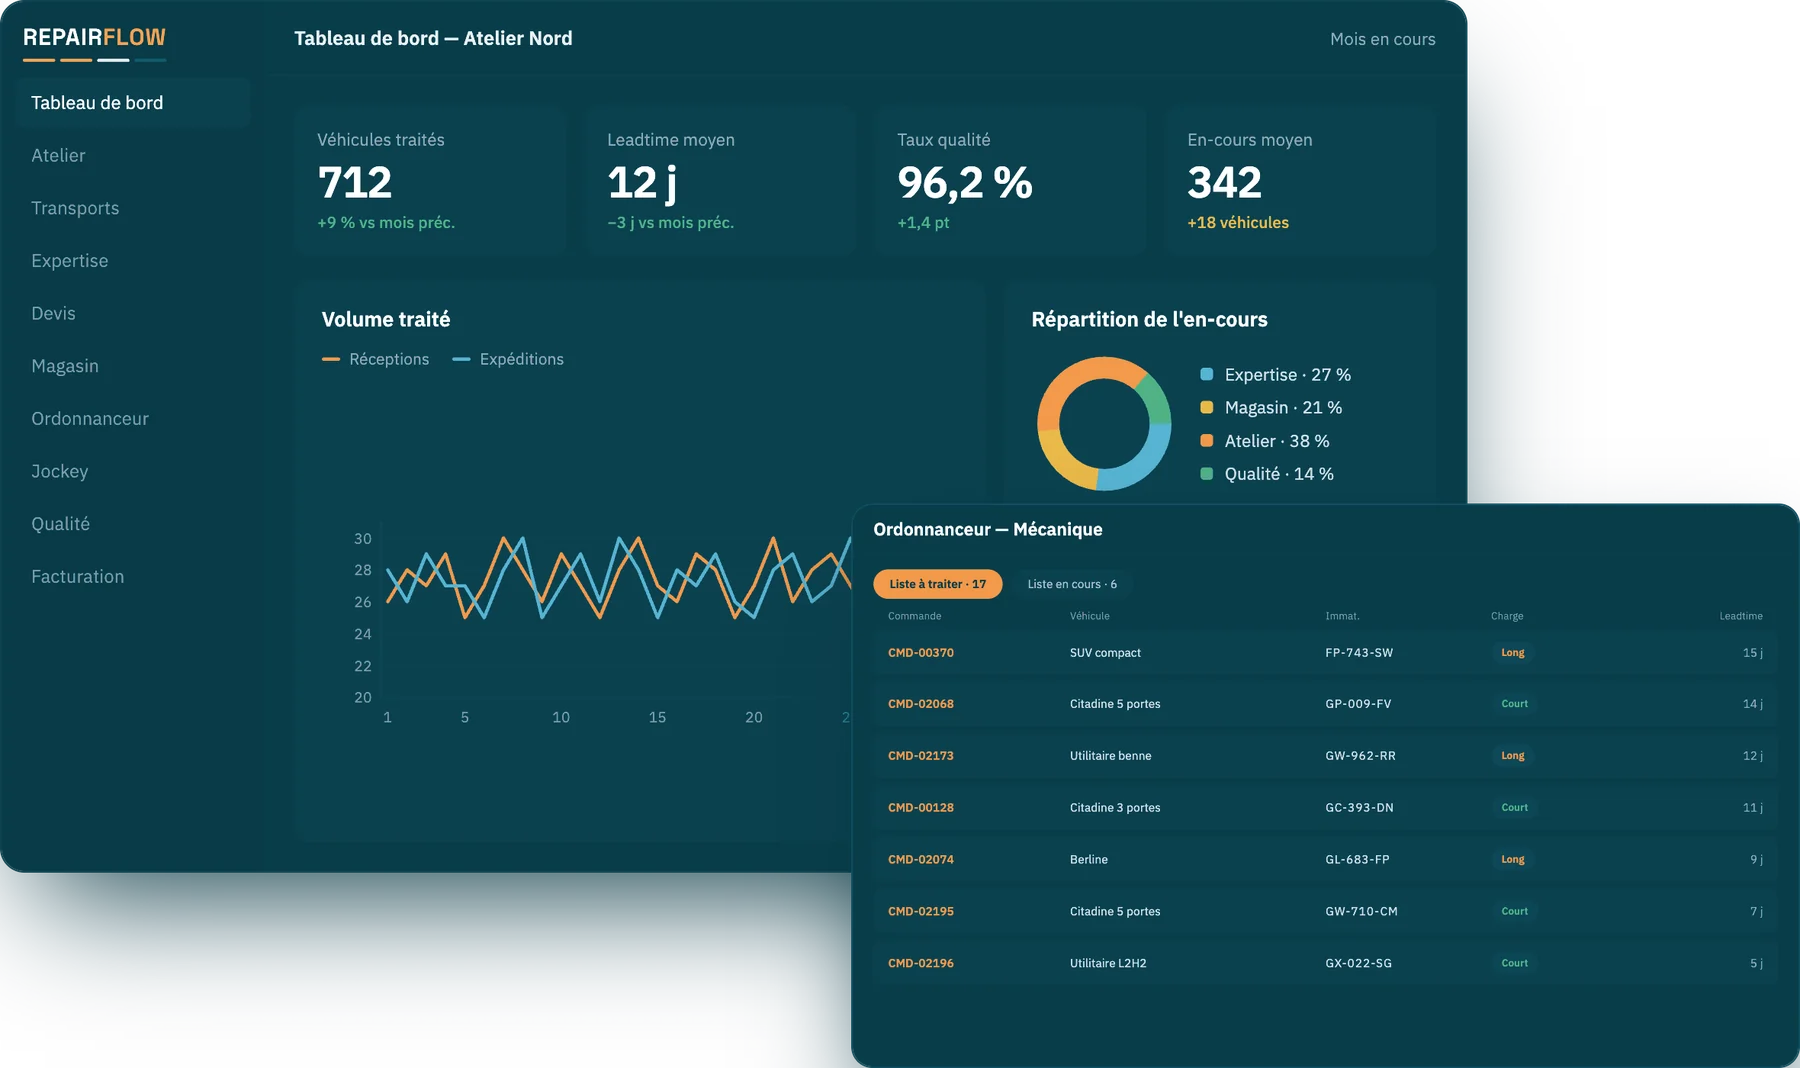Click Long badge on CMD-02173 row
The height and width of the screenshot is (1068, 1800).
[x=1513, y=756]
